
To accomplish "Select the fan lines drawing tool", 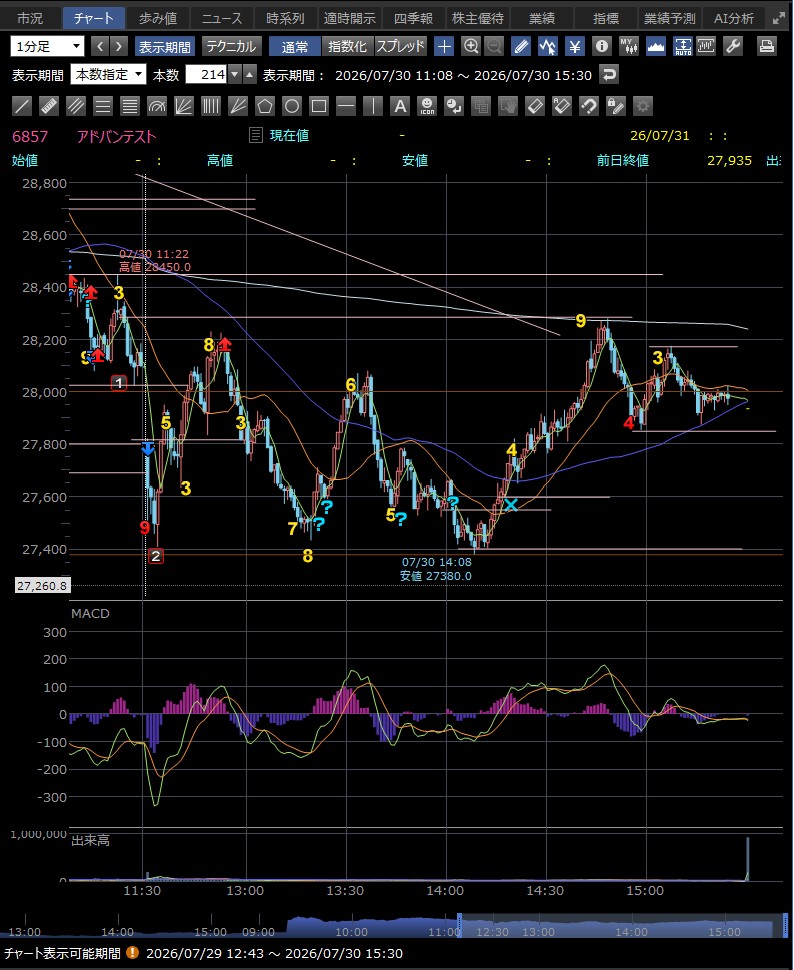I will click(184, 106).
